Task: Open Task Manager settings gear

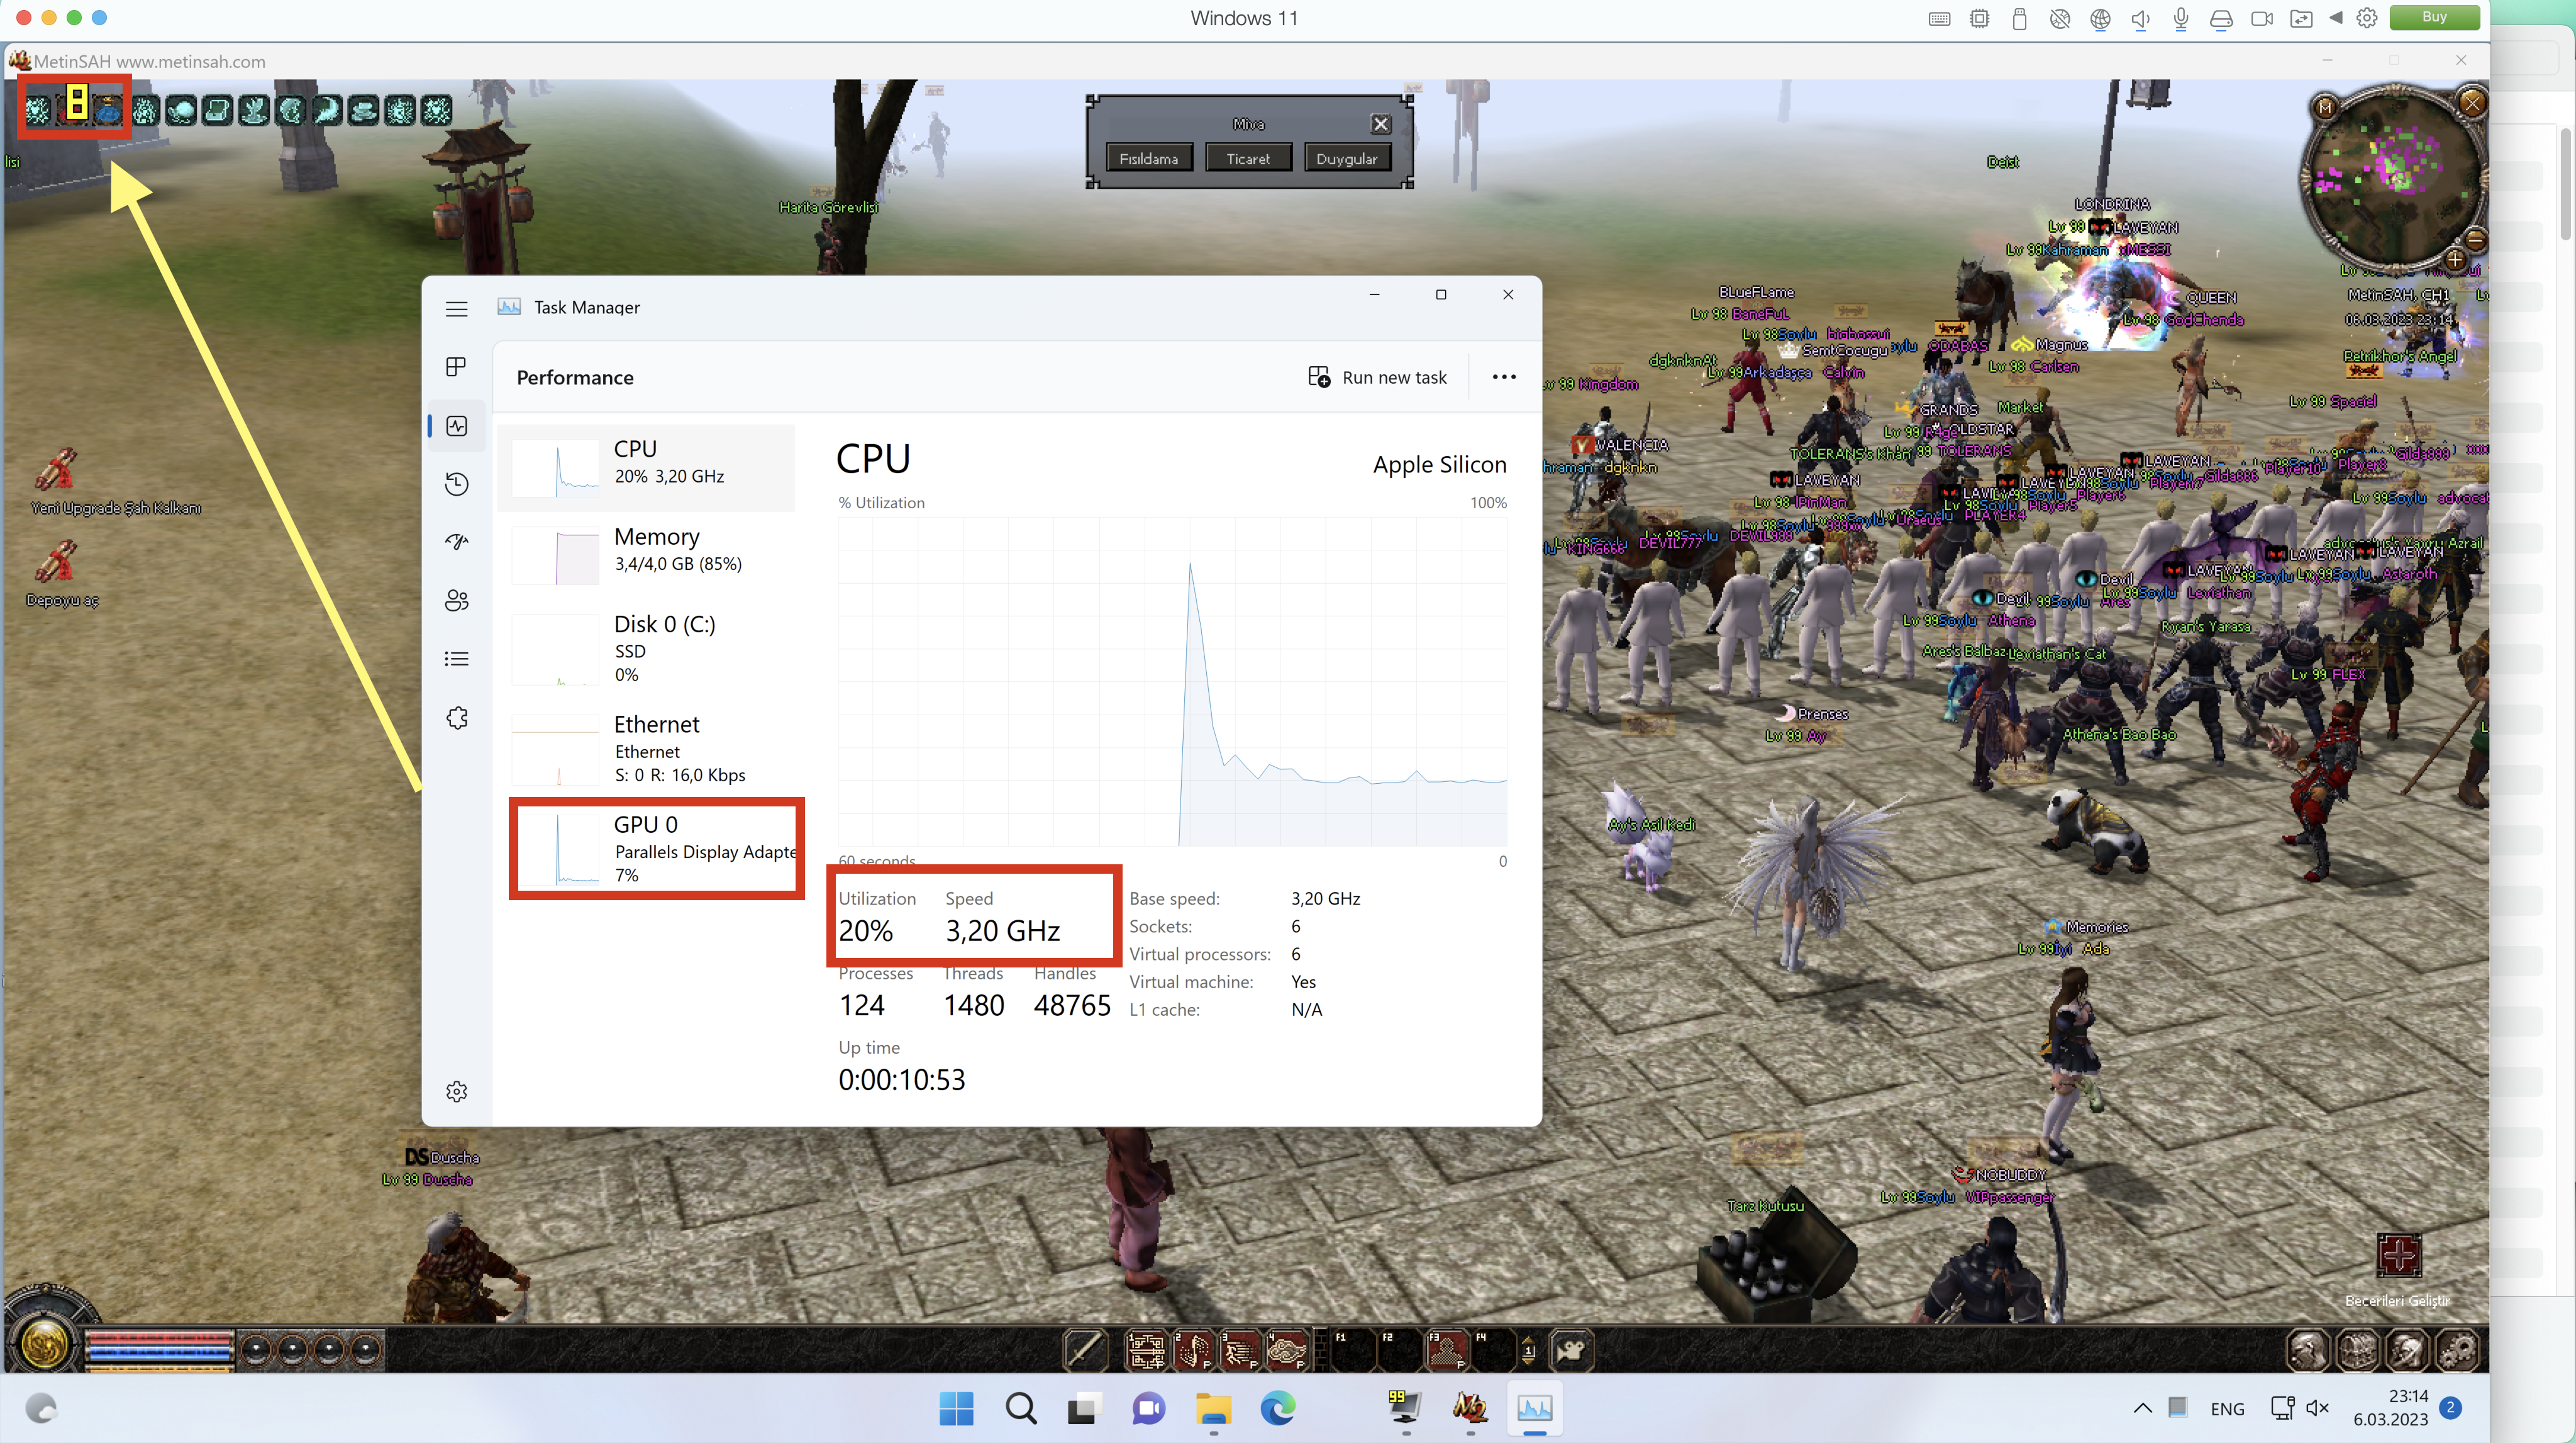Action: pyautogui.click(x=456, y=1091)
